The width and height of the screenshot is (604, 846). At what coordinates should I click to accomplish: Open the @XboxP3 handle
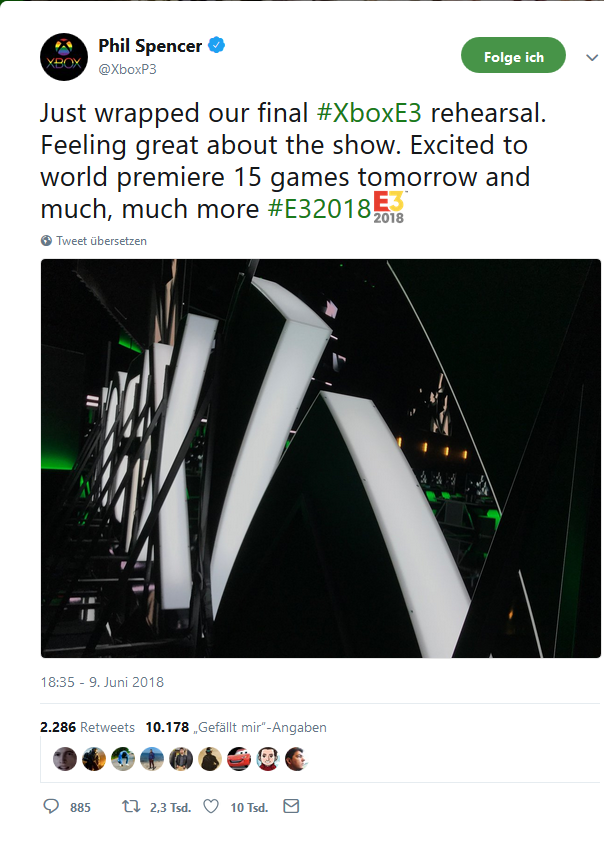(x=127, y=69)
